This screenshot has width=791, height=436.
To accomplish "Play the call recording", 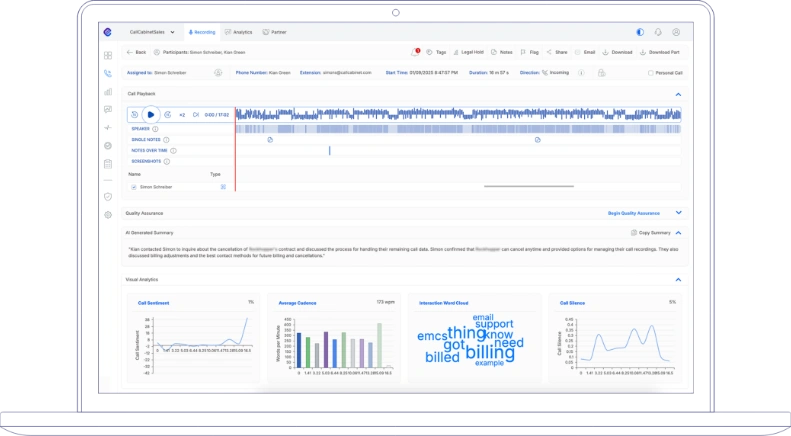I will 151,115.
